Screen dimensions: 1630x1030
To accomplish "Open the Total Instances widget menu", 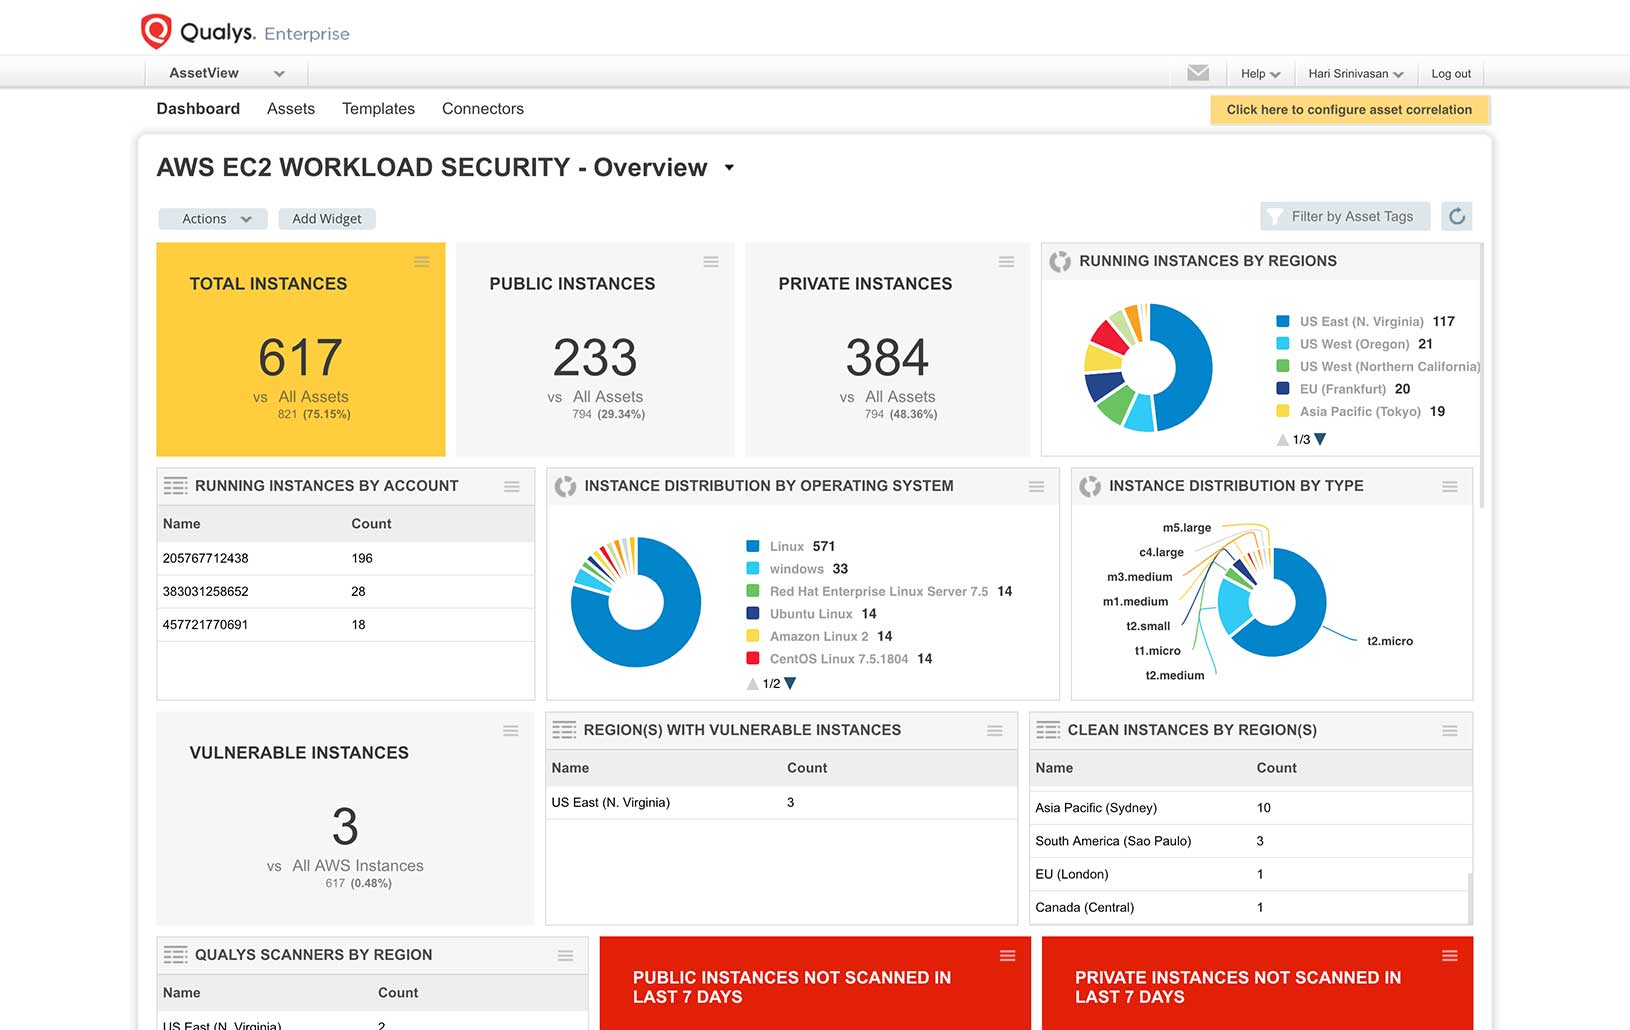I will [x=421, y=262].
